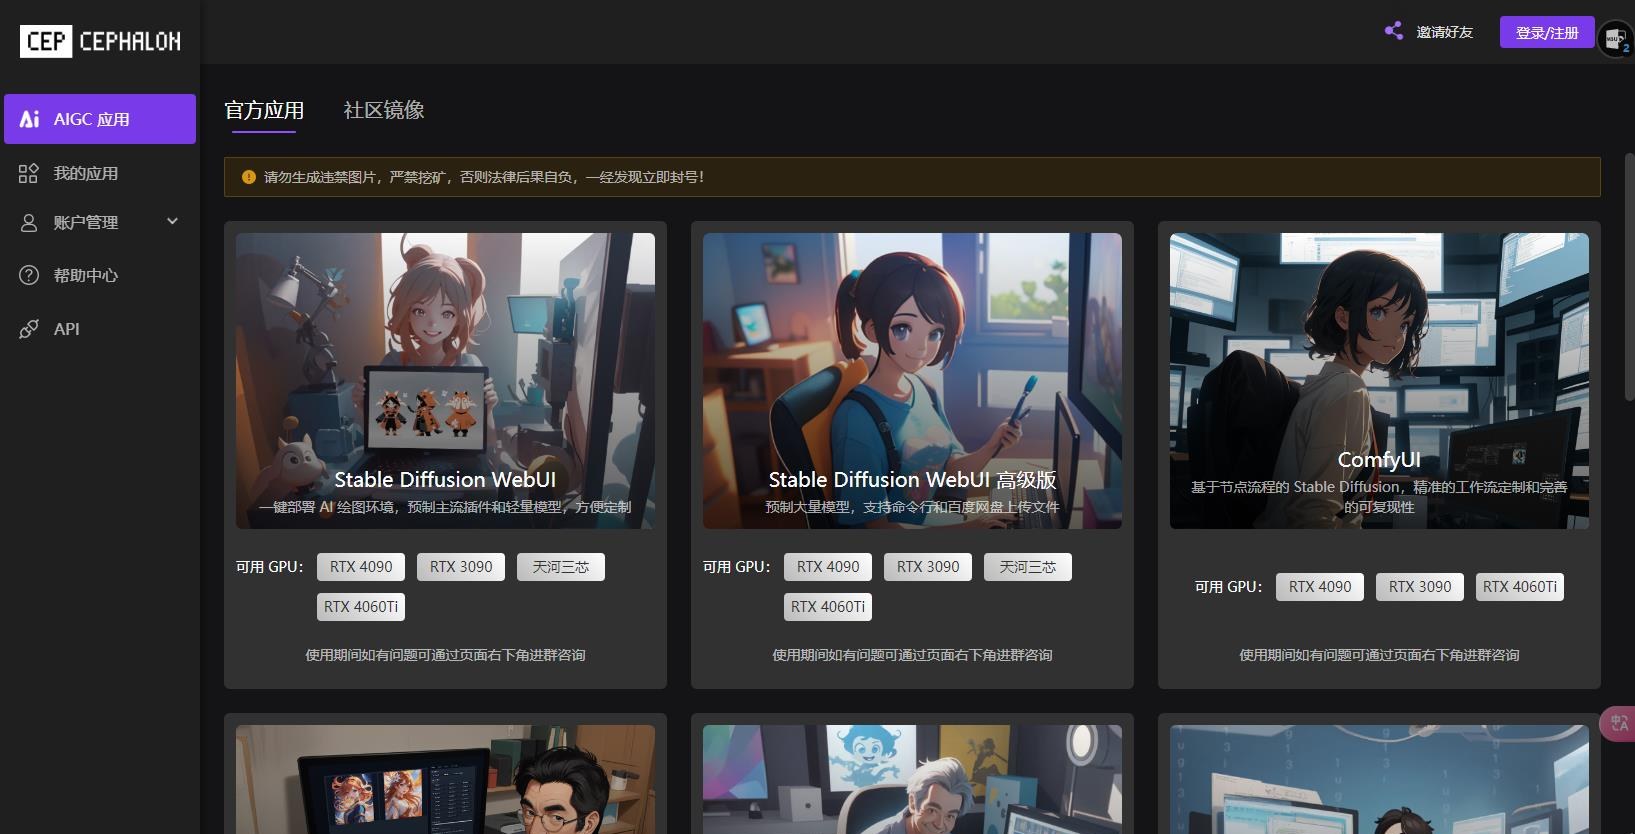Image resolution: width=1635 pixels, height=834 pixels.
Task: Click the orange warning icon in the notice banner
Action: pos(249,177)
